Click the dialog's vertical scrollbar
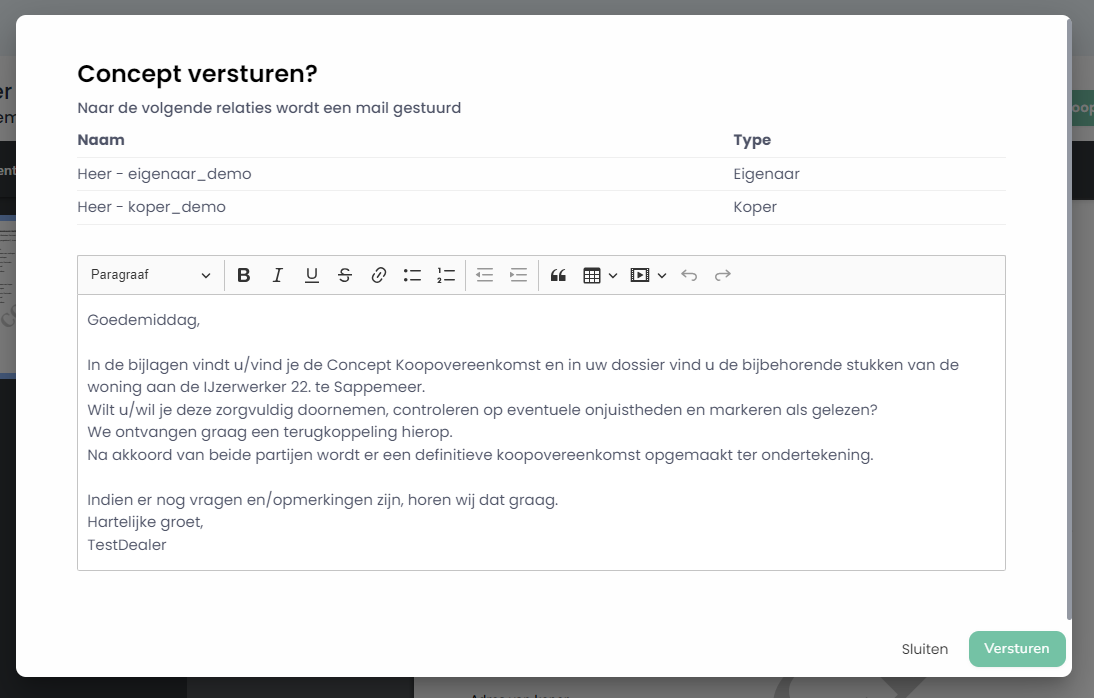 coord(1069,321)
